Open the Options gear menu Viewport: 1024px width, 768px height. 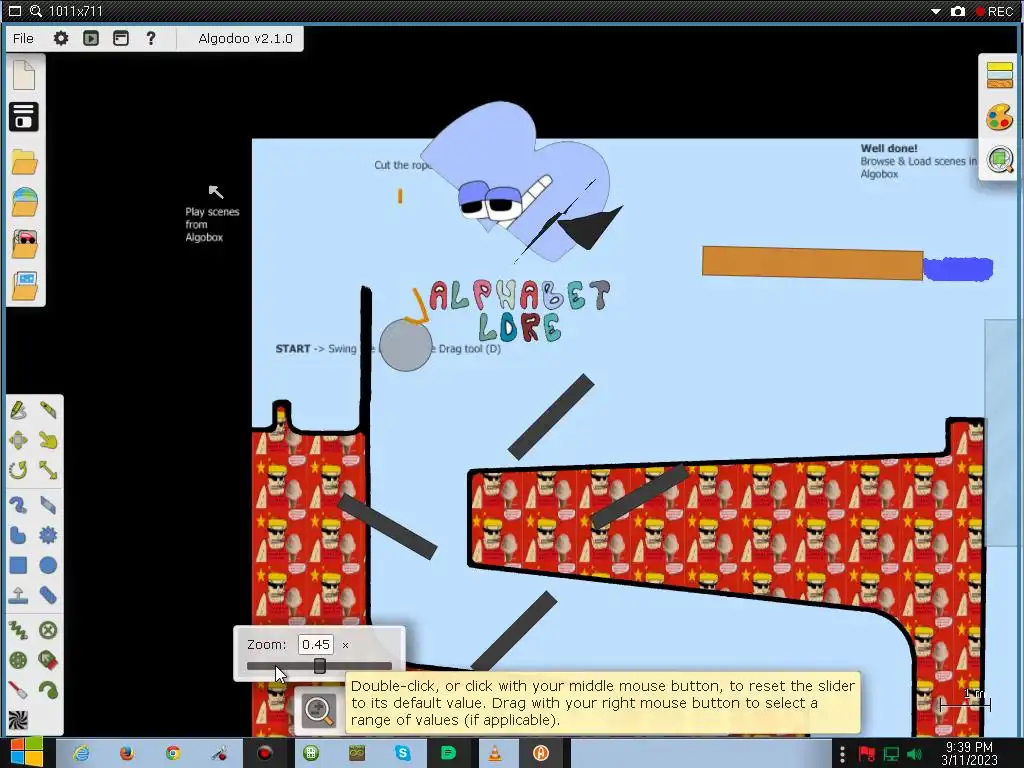coord(61,39)
